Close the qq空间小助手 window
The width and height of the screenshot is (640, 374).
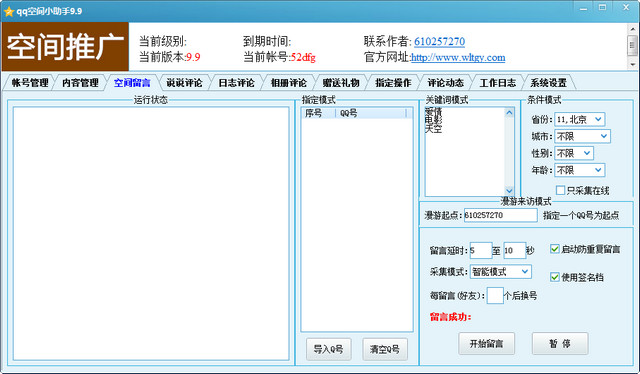[626, 8]
